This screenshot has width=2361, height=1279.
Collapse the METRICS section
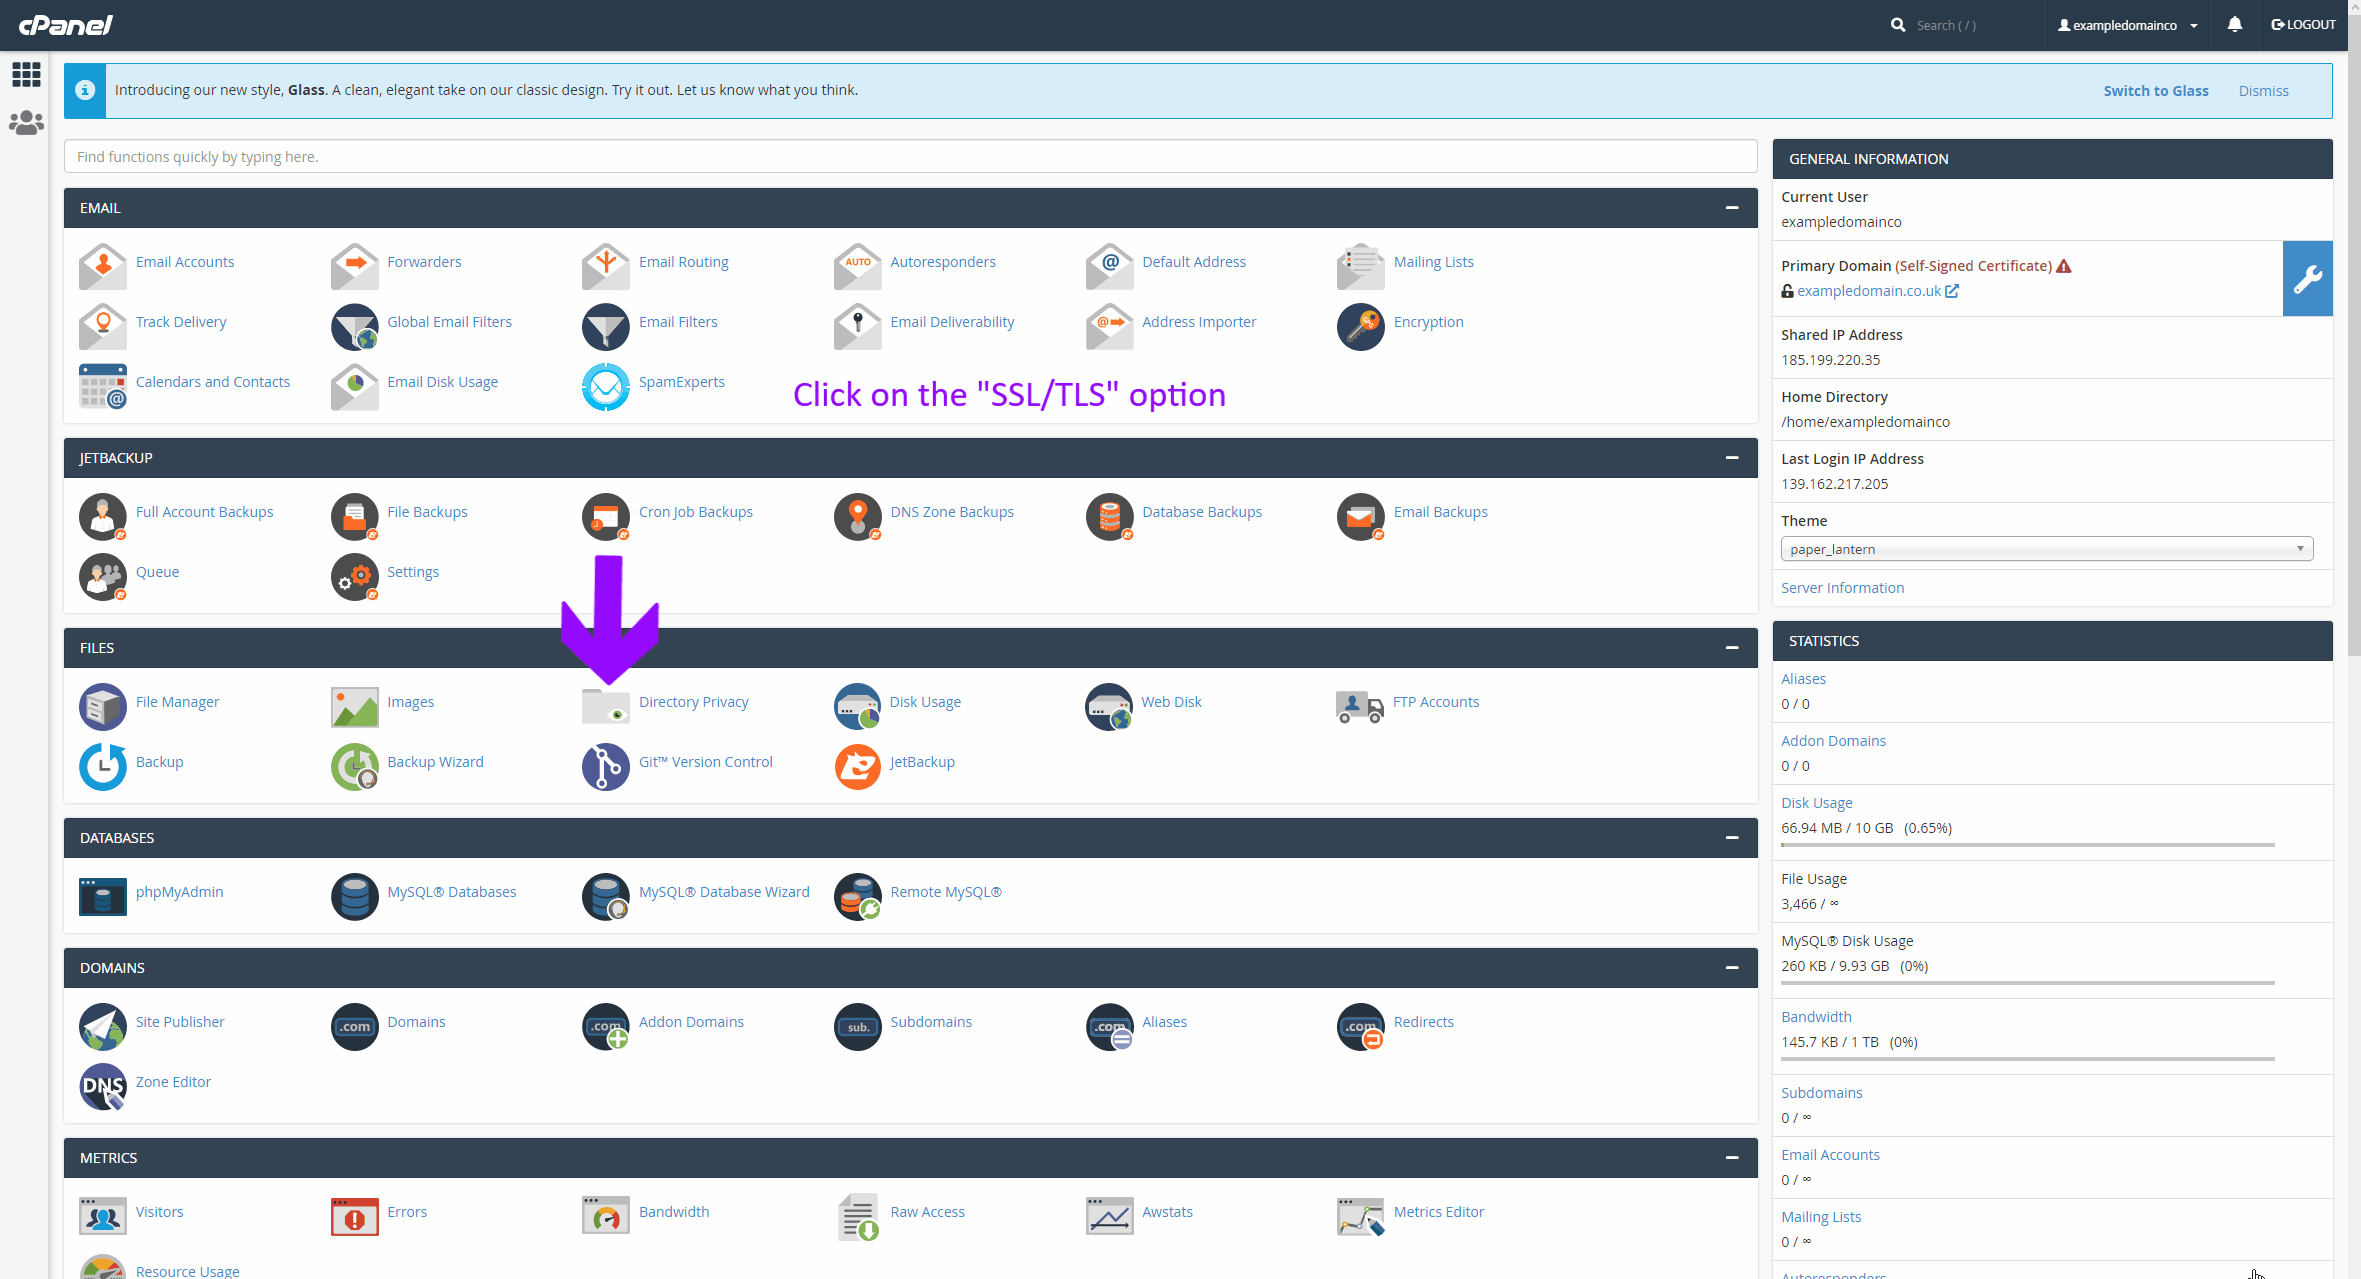point(1732,1158)
